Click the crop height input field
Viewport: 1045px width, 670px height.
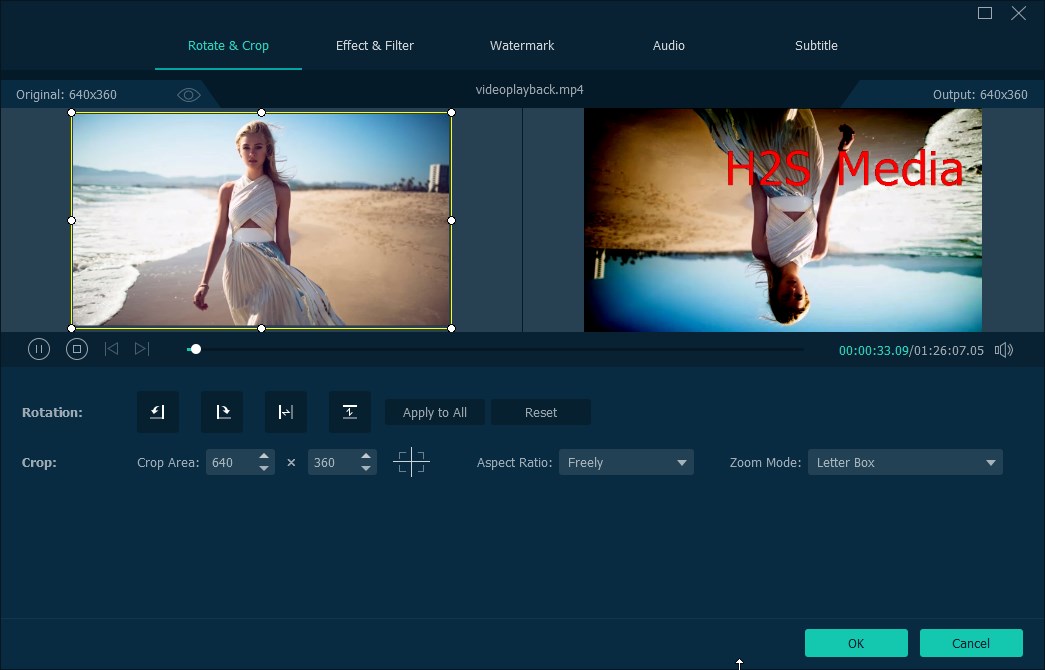click(x=333, y=462)
